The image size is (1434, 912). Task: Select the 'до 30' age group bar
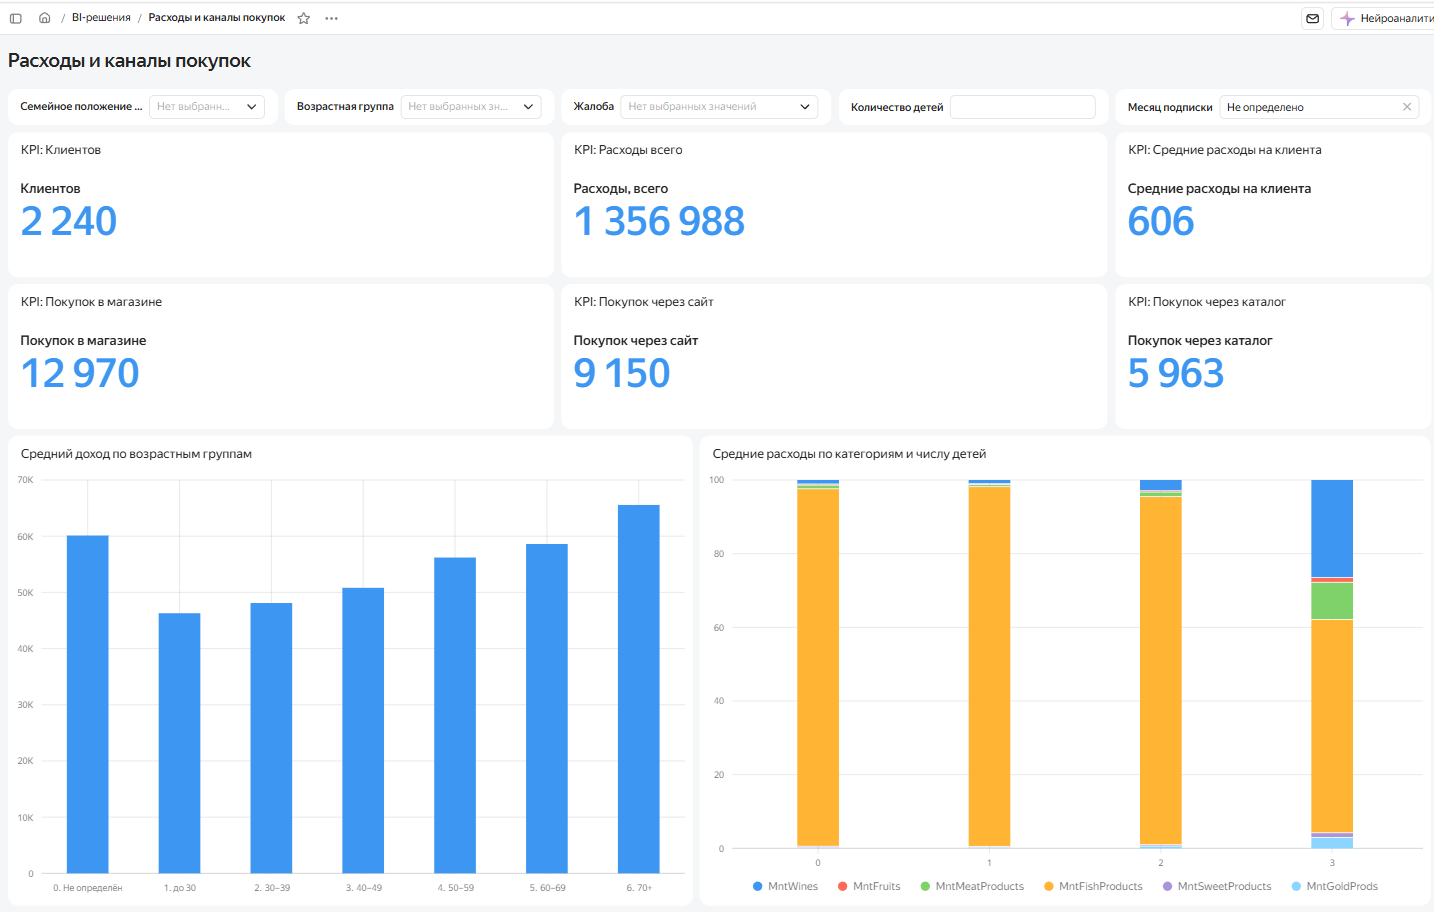pos(180,743)
